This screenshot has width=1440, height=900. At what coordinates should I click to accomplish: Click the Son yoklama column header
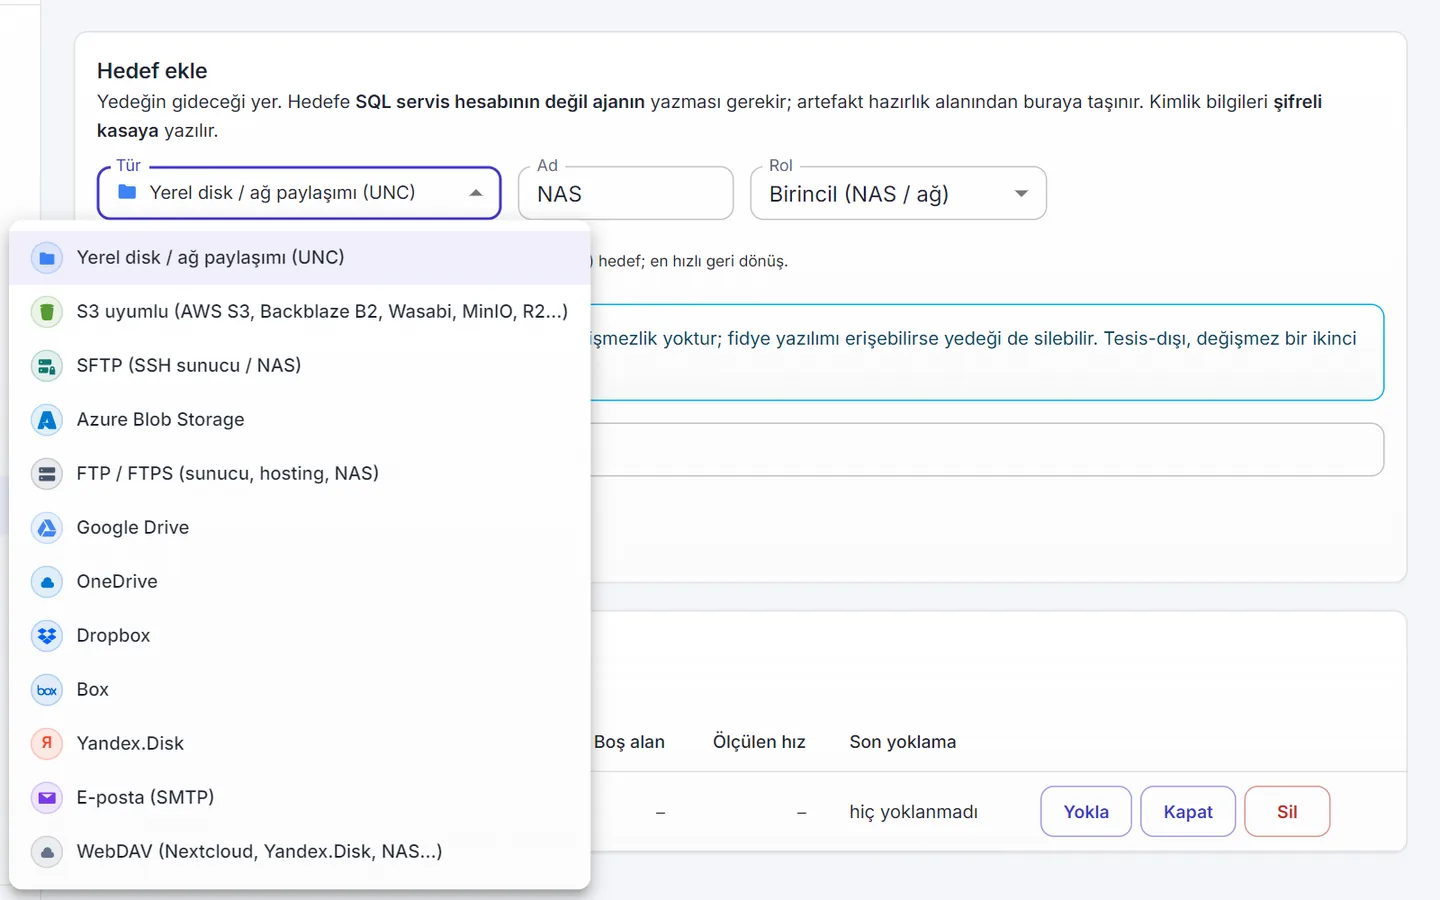point(903,742)
